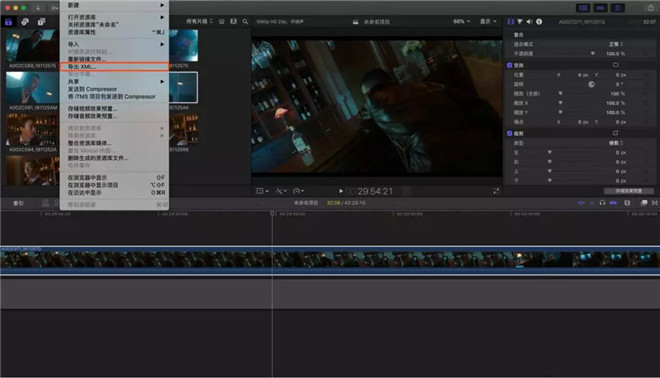Show the titles and generators sidebar icon
This screenshot has width=660, height=378.
tap(41, 22)
